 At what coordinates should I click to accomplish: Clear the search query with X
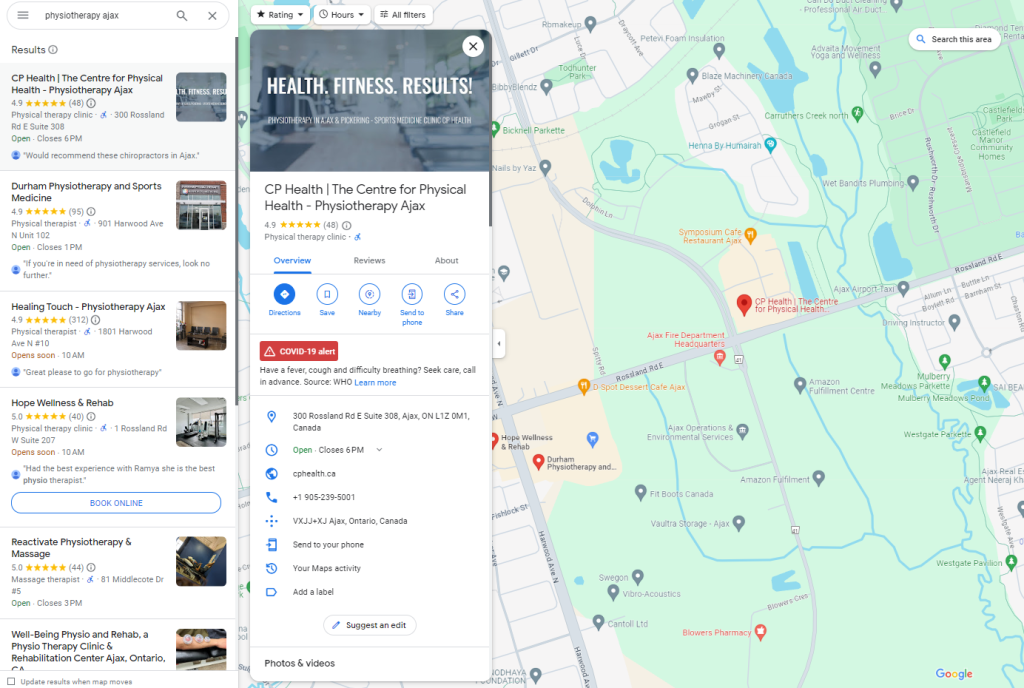tap(212, 16)
